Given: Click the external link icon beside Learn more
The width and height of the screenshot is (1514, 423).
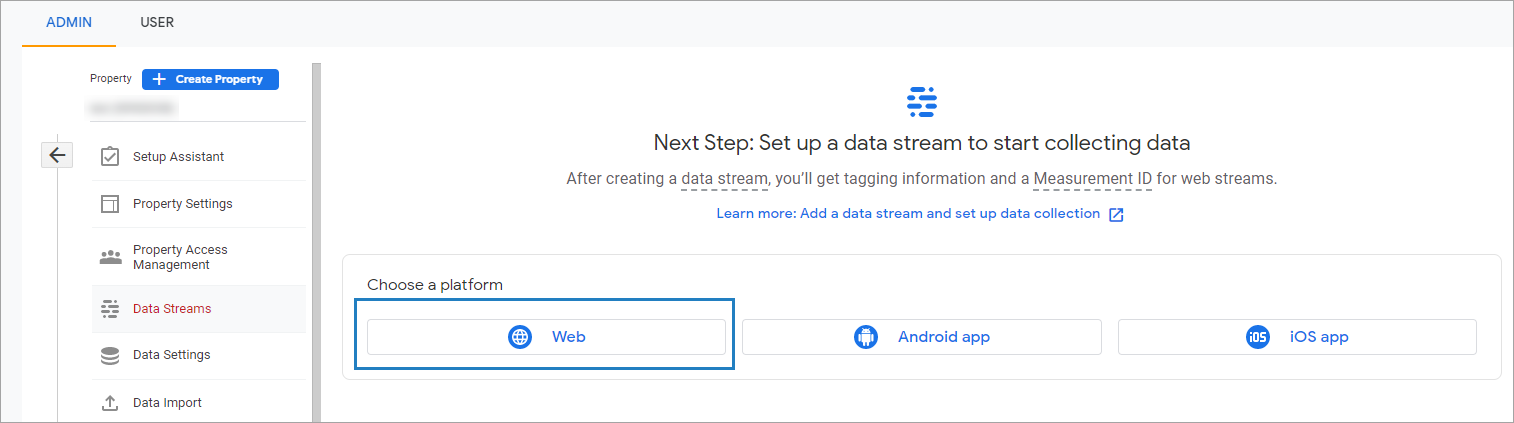Looking at the screenshot, I should [1117, 214].
